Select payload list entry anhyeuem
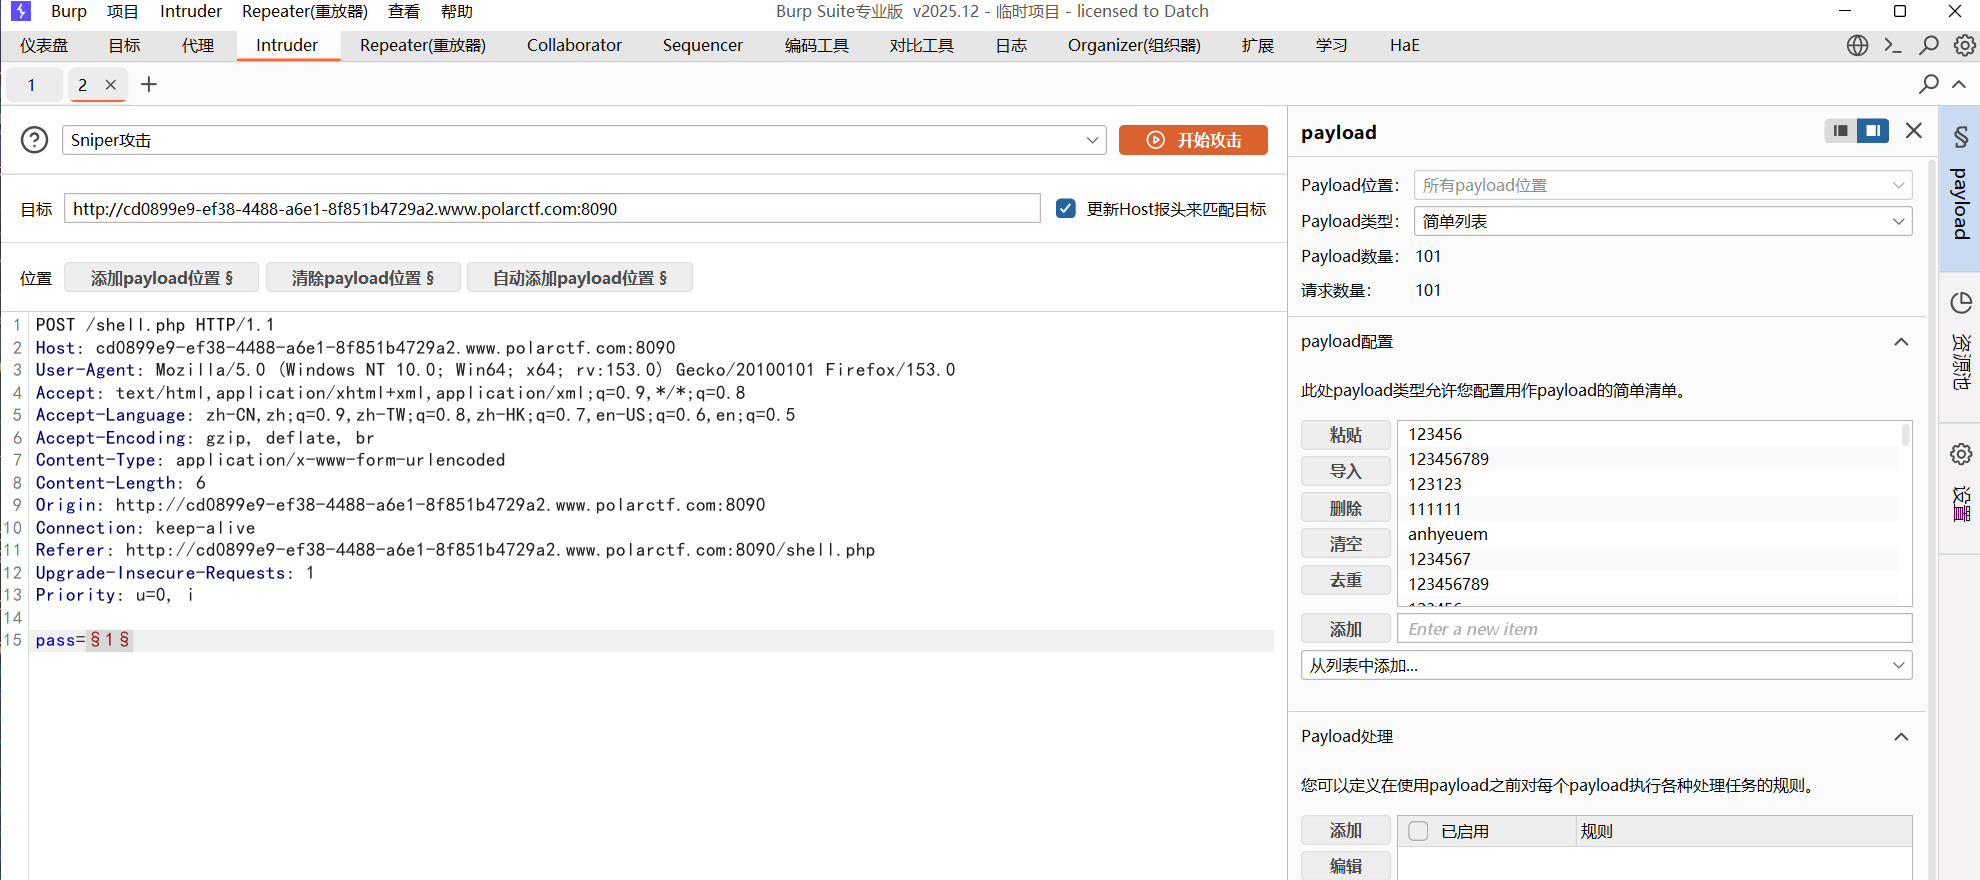 (x=1649, y=534)
